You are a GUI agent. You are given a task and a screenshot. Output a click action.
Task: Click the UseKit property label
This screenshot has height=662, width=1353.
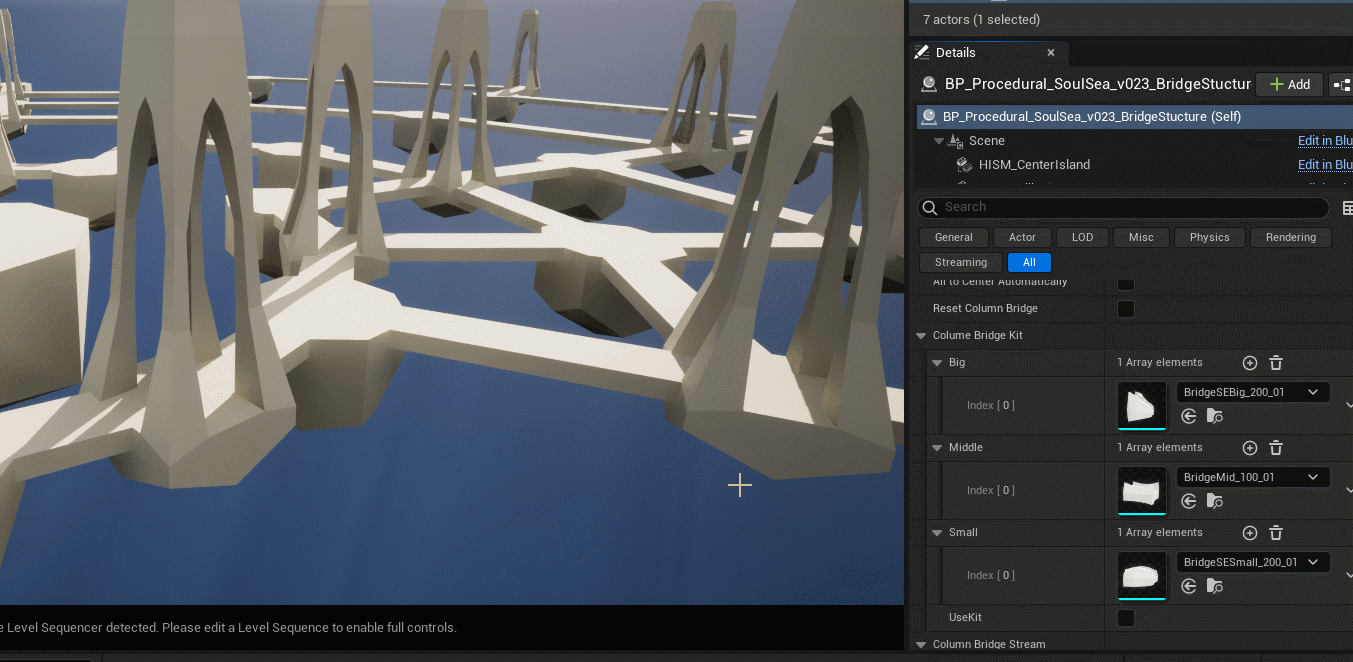coord(965,618)
